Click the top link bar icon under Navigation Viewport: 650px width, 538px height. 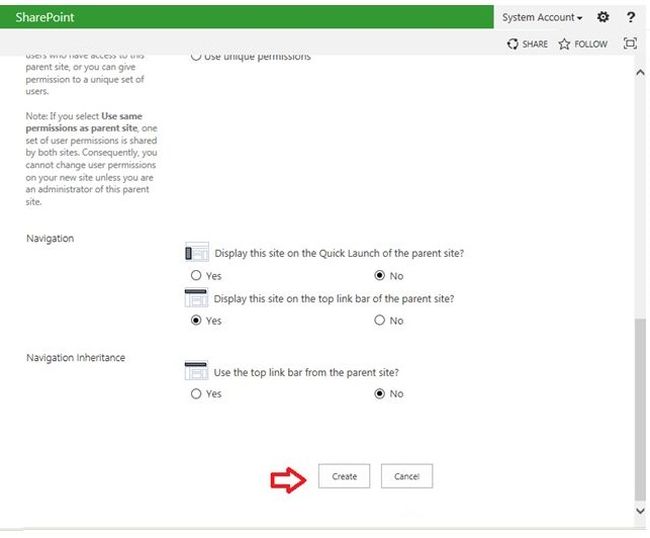coord(196,298)
